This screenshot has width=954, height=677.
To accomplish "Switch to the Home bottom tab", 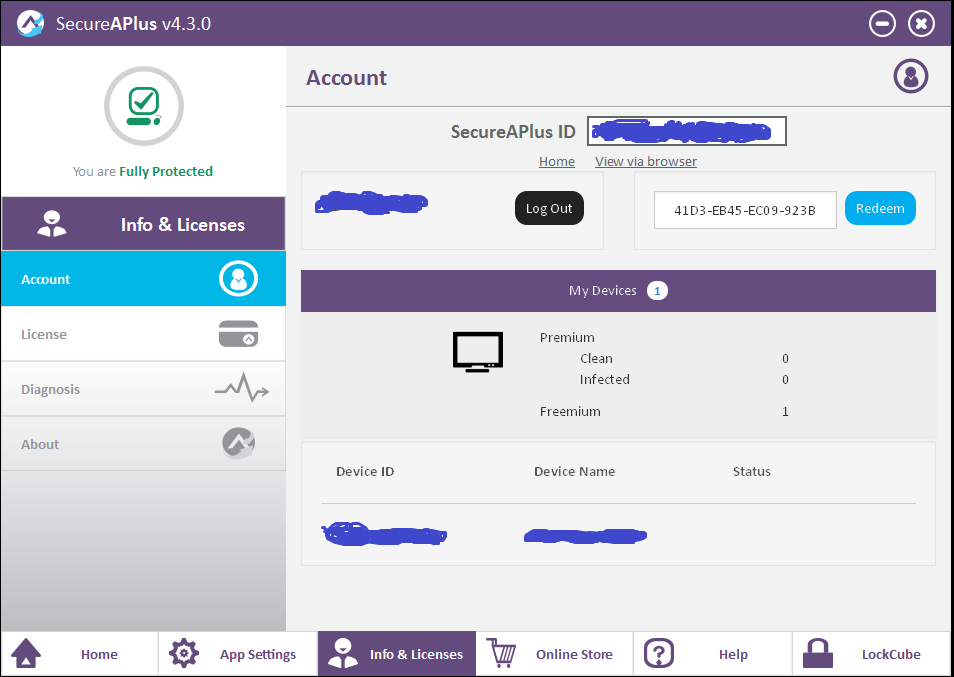I will pyautogui.click(x=80, y=653).
